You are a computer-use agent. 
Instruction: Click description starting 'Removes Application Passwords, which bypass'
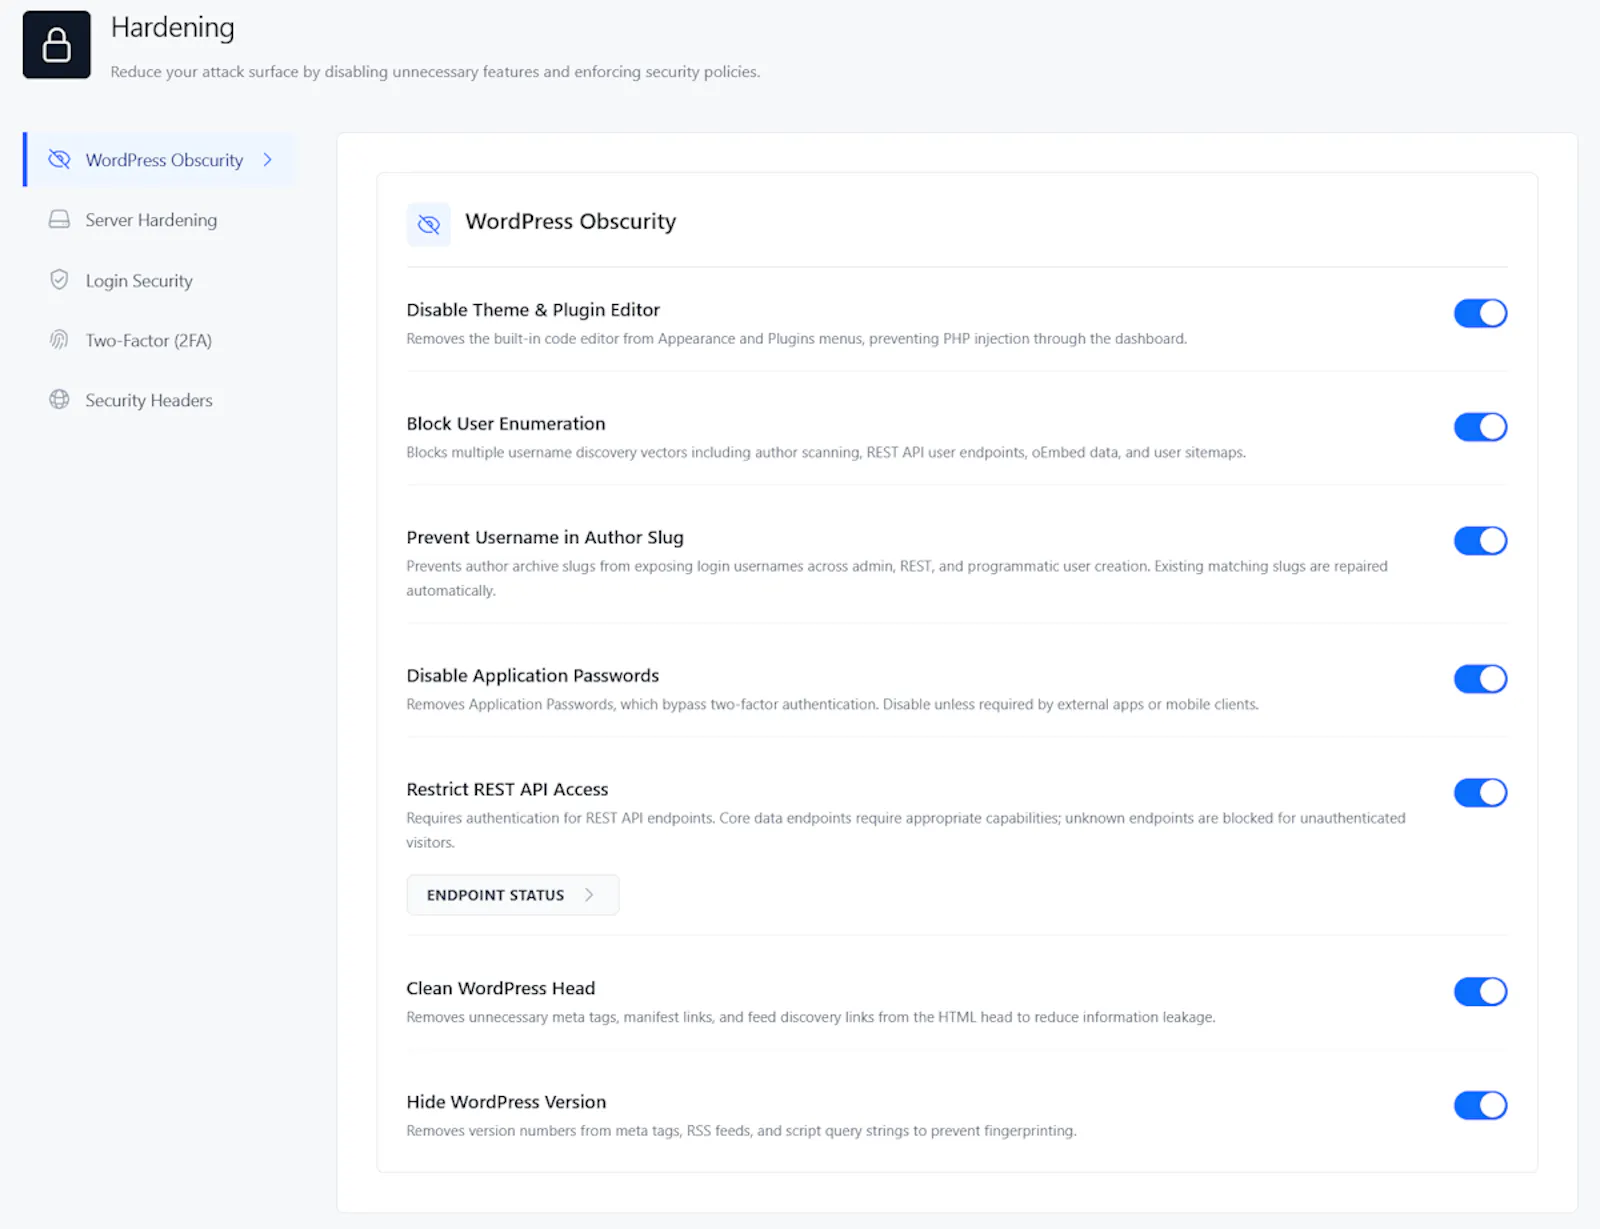[832, 705]
